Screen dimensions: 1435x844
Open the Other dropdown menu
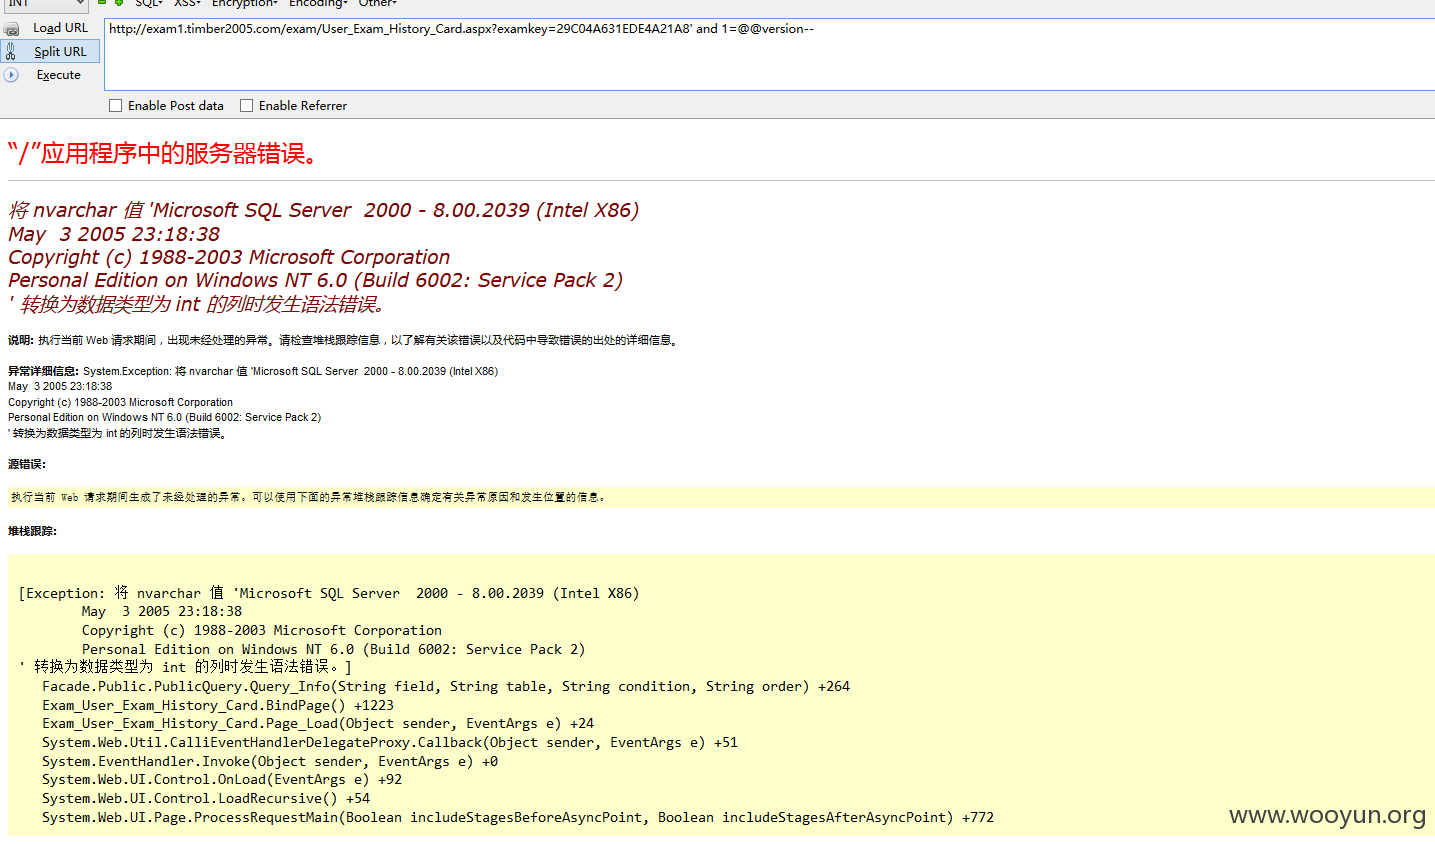(378, 4)
